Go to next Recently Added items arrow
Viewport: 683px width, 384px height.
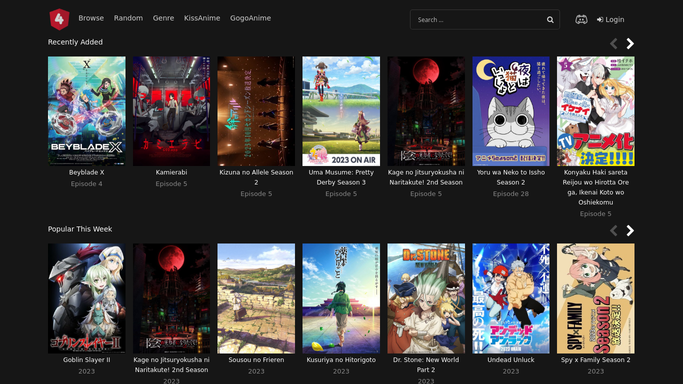pos(630,44)
